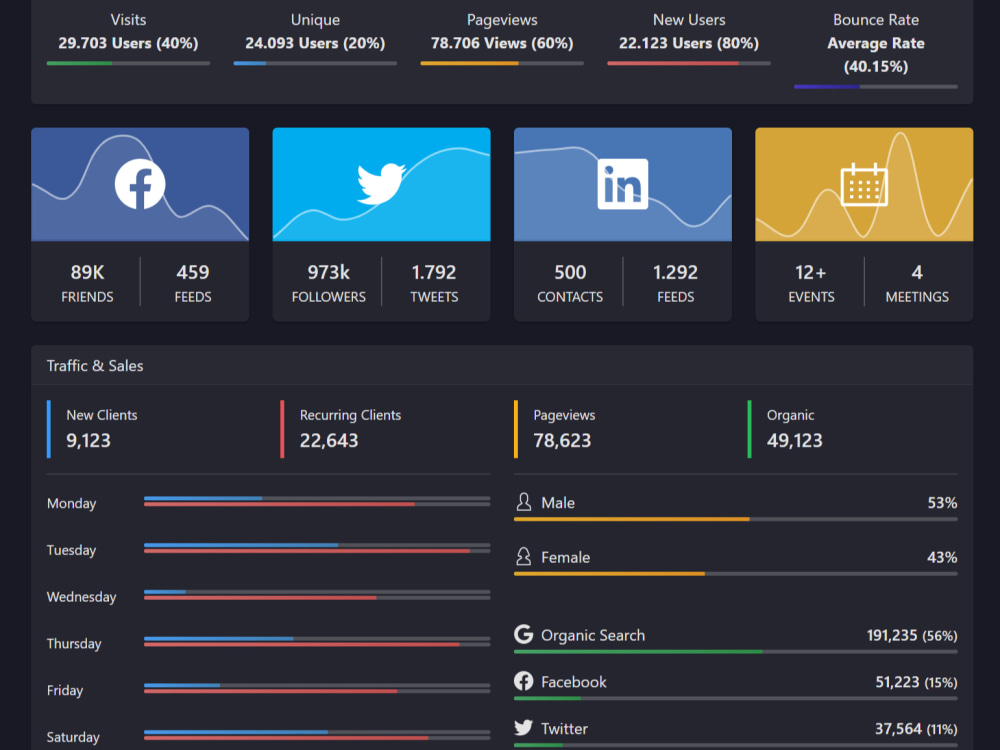This screenshot has width=1000, height=750.
Task: Click the Google icon beside Organic Search
Action: (x=524, y=635)
